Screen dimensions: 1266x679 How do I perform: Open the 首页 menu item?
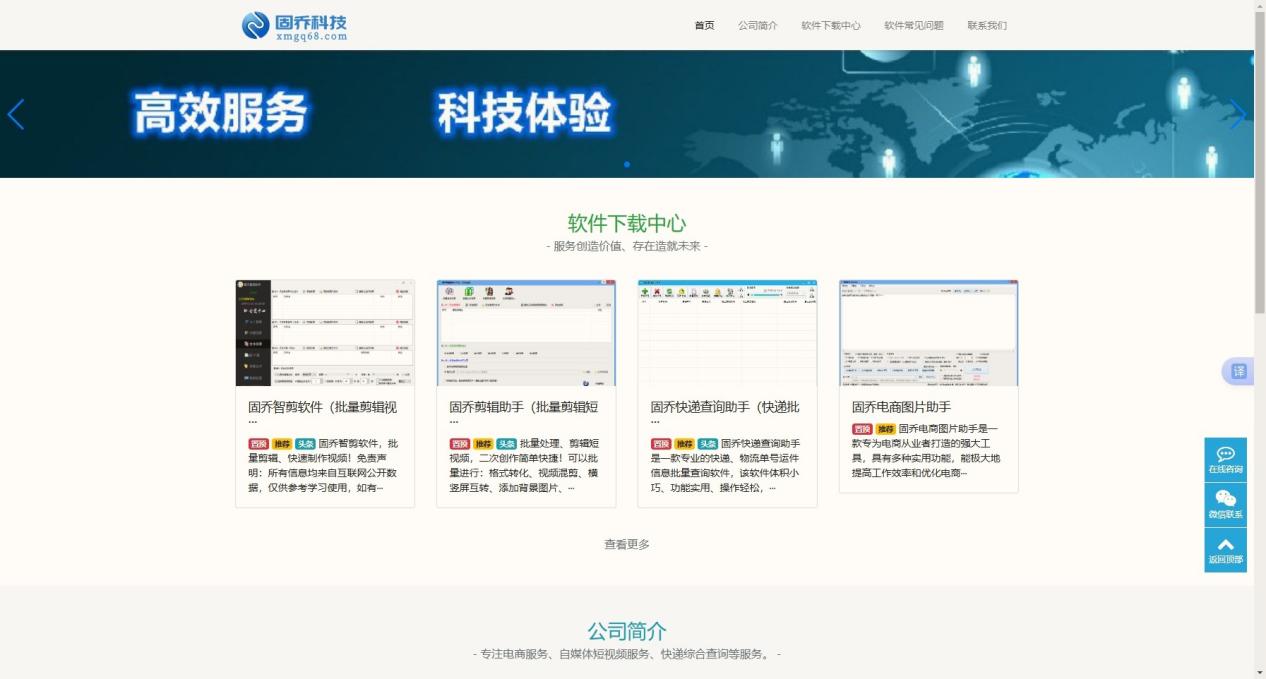point(705,25)
